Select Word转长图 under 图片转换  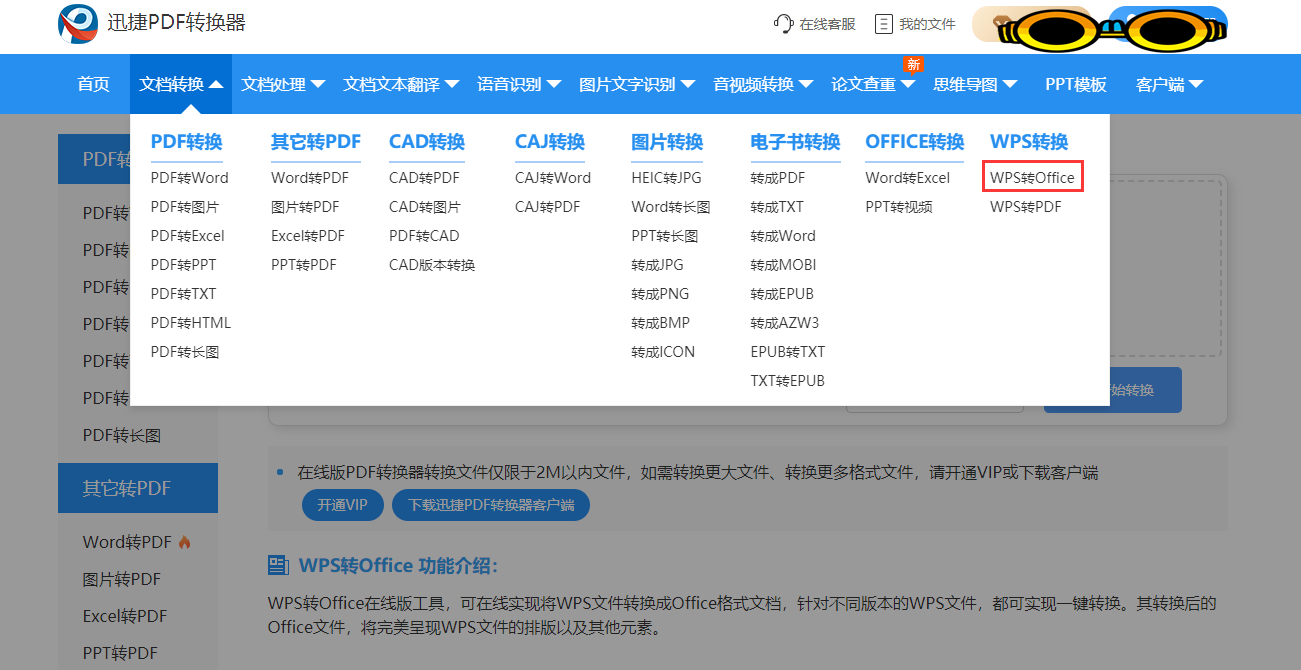671,207
